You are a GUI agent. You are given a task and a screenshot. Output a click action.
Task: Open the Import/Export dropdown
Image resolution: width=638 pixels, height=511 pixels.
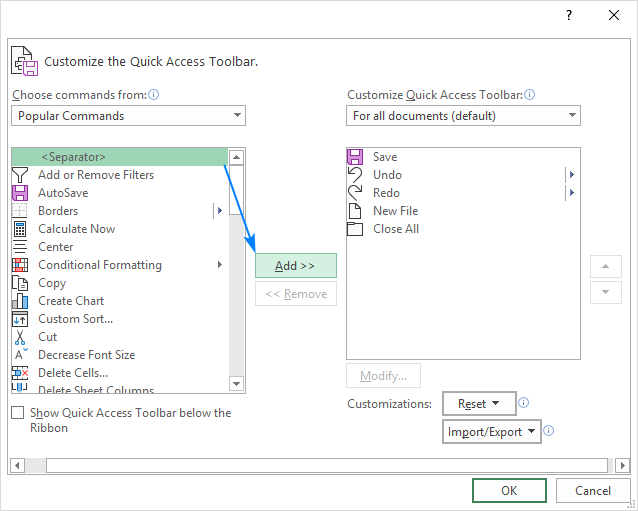pos(492,432)
